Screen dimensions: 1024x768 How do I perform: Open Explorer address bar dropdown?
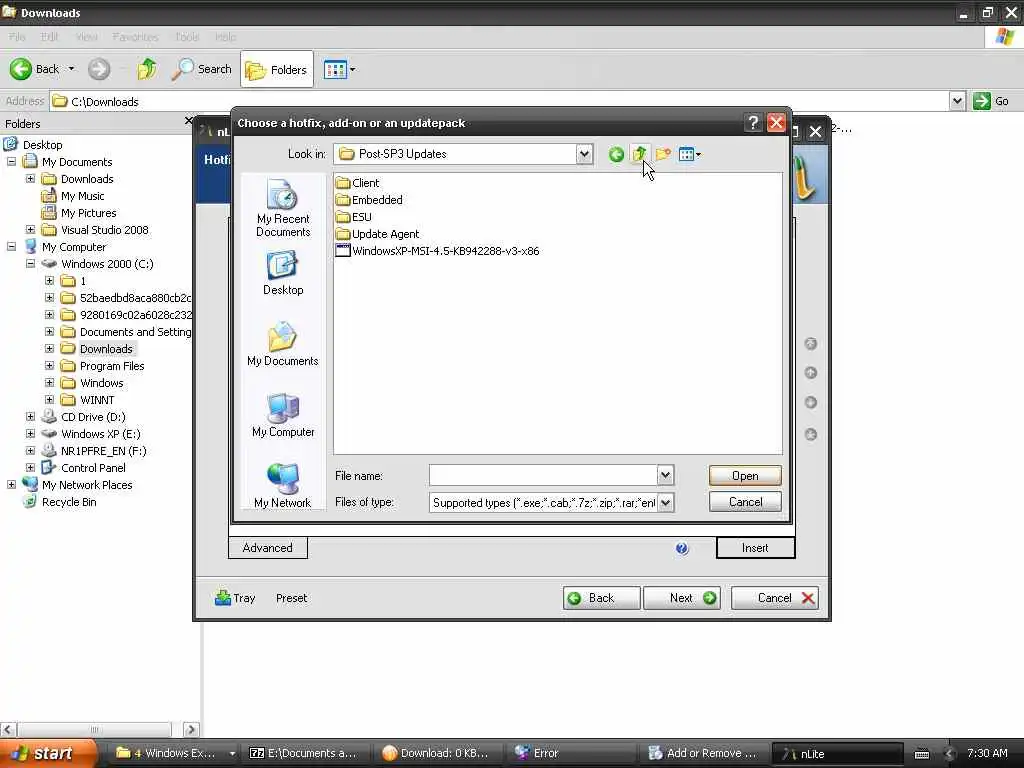tap(957, 101)
